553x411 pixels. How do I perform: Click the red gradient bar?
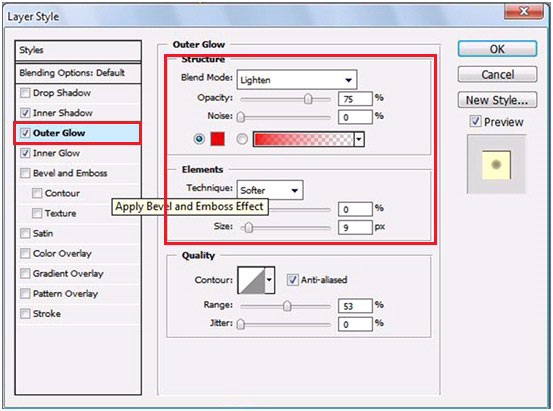pyautogui.click(x=303, y=139)
